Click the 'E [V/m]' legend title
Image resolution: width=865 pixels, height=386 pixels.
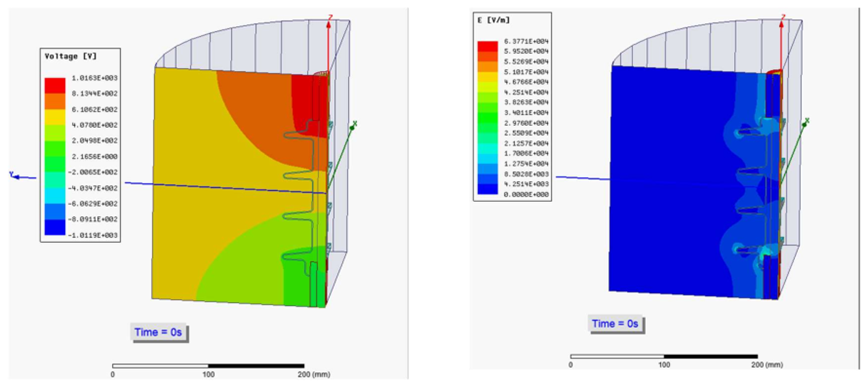point(494,20)
